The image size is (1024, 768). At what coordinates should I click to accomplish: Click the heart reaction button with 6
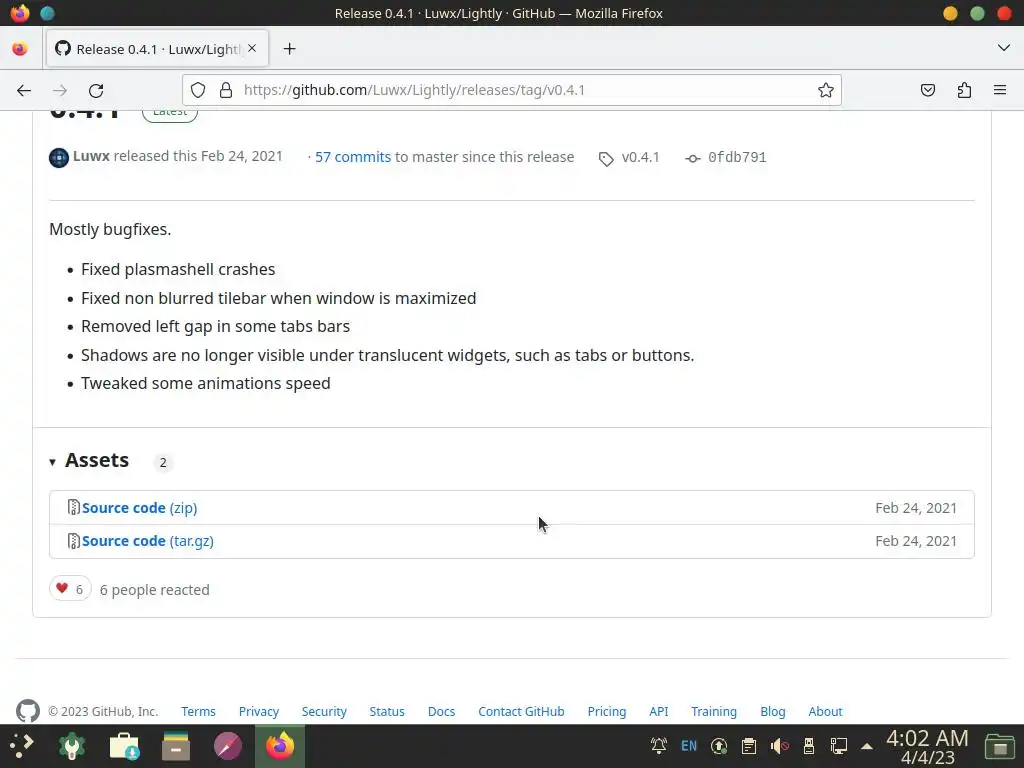tap(70, 589)
